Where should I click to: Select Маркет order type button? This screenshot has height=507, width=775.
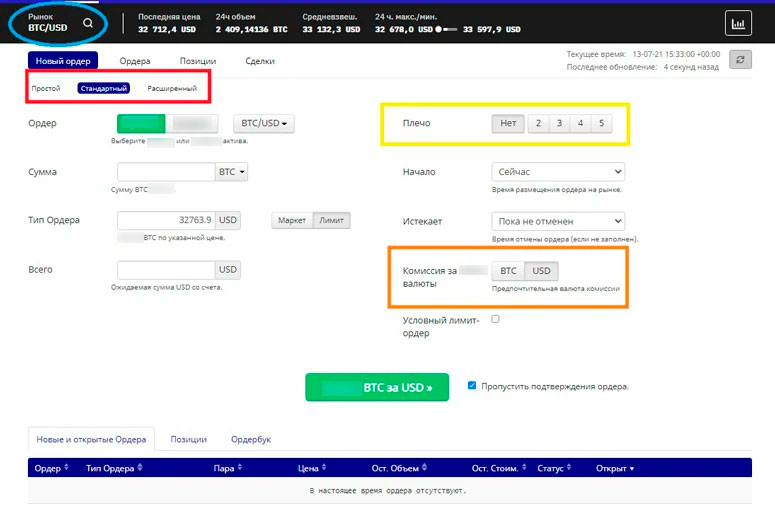[291, 221]
